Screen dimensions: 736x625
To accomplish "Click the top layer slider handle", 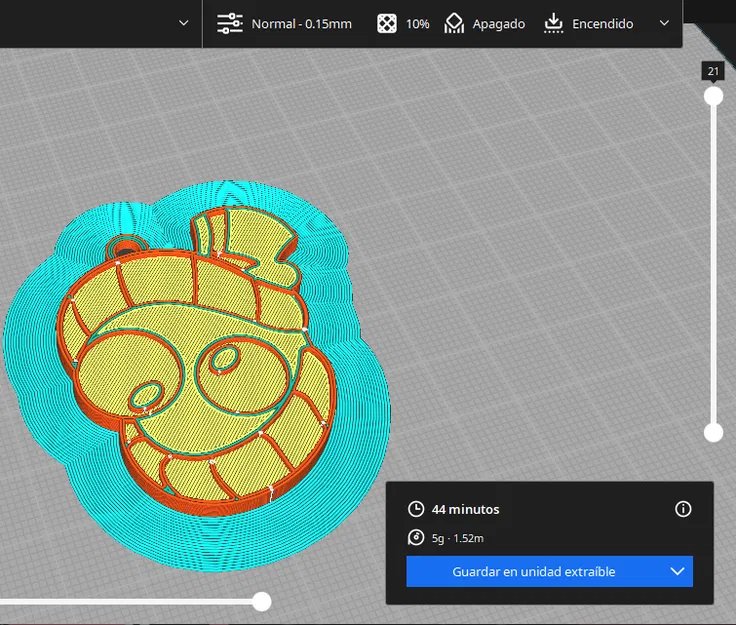I will tap(713, 96).
